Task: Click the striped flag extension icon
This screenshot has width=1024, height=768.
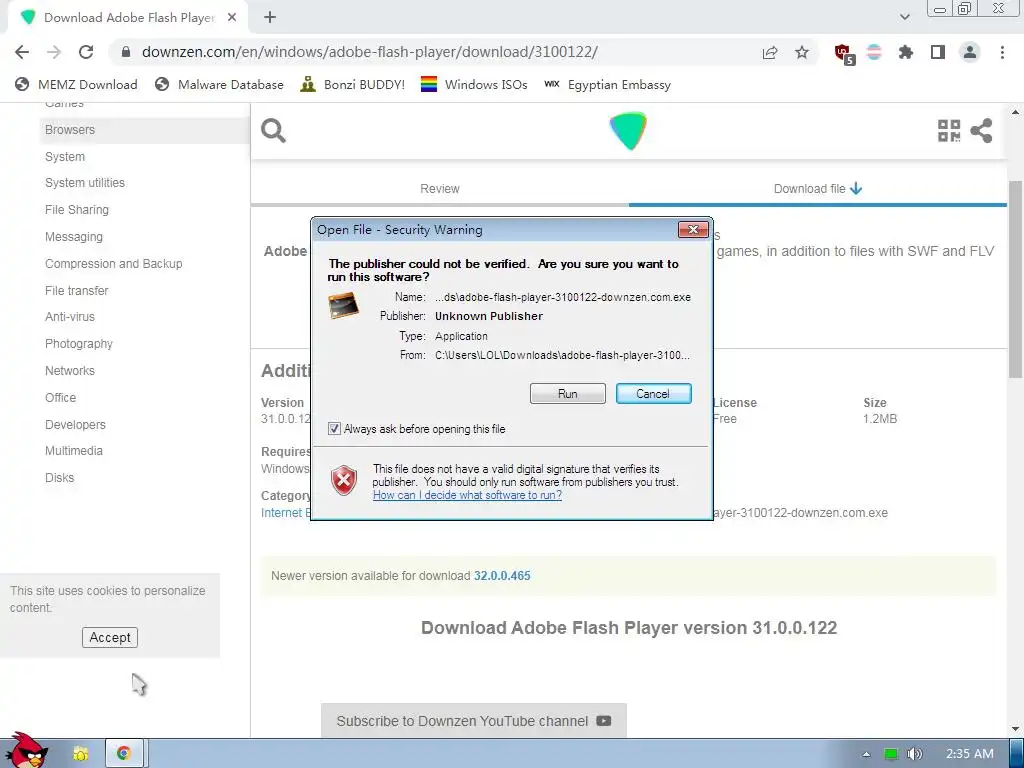Action: point(874,52)
